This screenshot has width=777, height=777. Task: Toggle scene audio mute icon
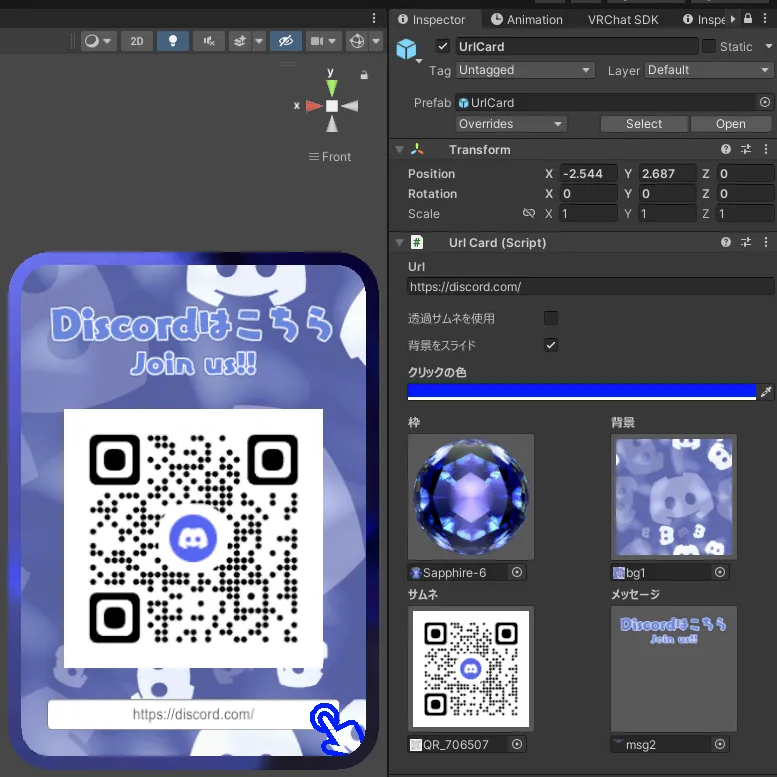209,41
